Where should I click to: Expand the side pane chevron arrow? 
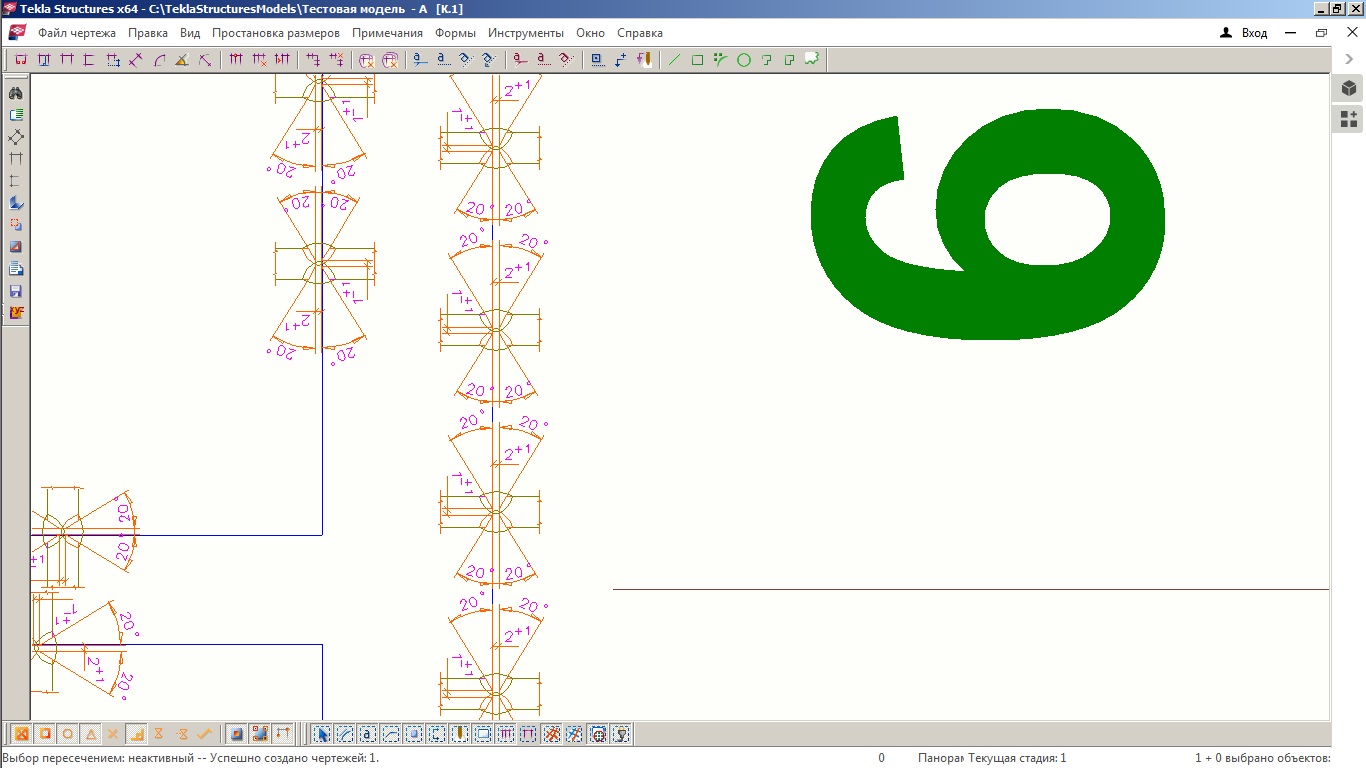1349,60
